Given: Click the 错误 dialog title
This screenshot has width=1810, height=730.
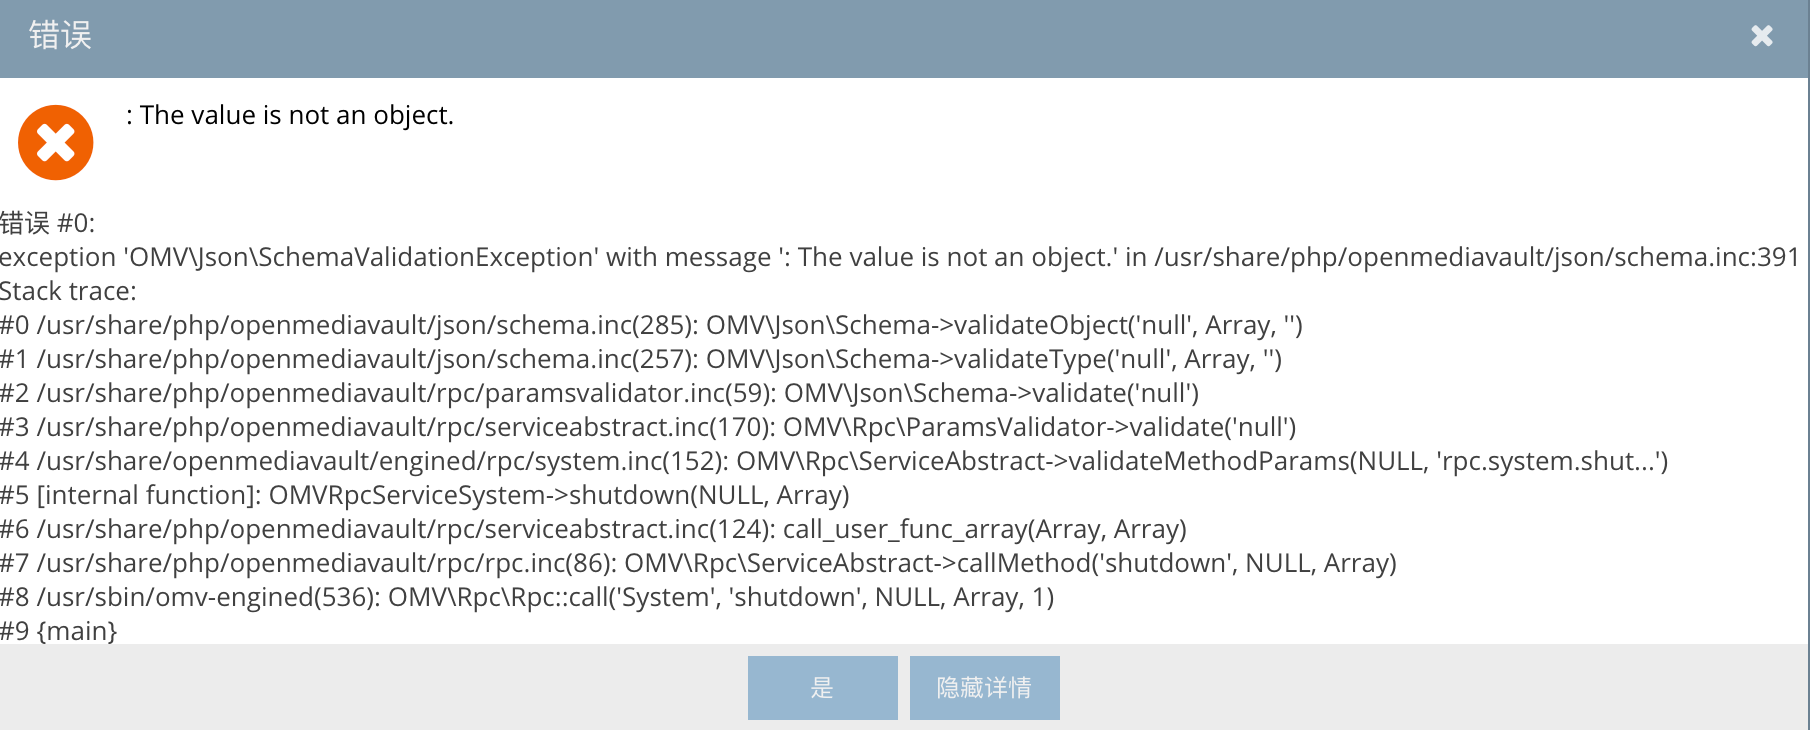Looking at the screenshot, I should (60, 36).
